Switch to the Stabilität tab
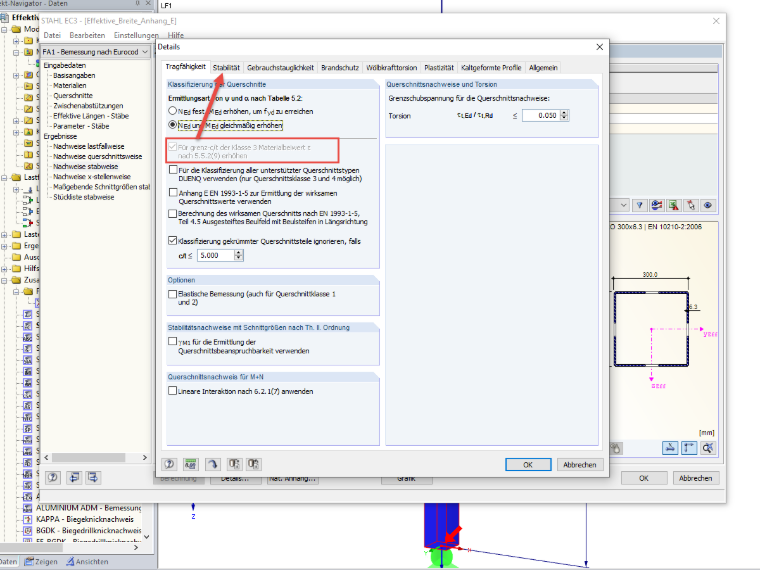The width and height of the screenshot is (760, 570). point(226,67)
